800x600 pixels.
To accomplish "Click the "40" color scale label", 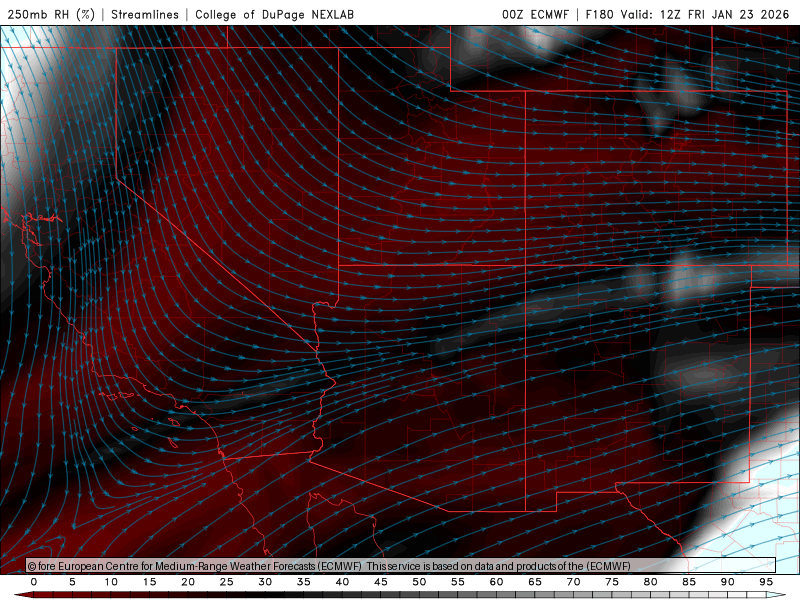I will (x=342, y=582).
